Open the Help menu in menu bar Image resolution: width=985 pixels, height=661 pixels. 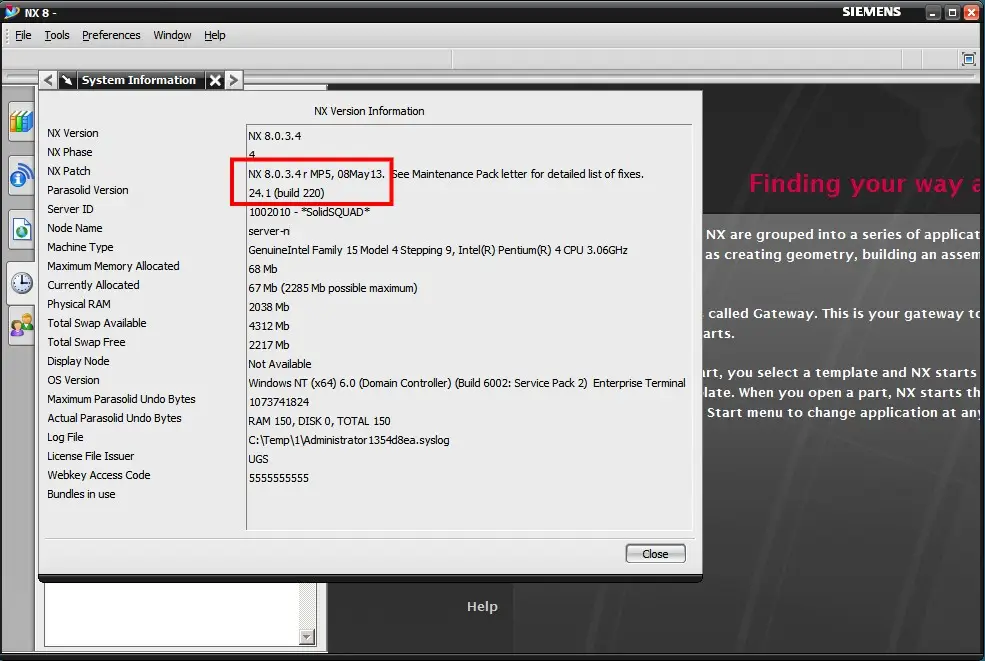pyautogui.click(x=215, y=35)
